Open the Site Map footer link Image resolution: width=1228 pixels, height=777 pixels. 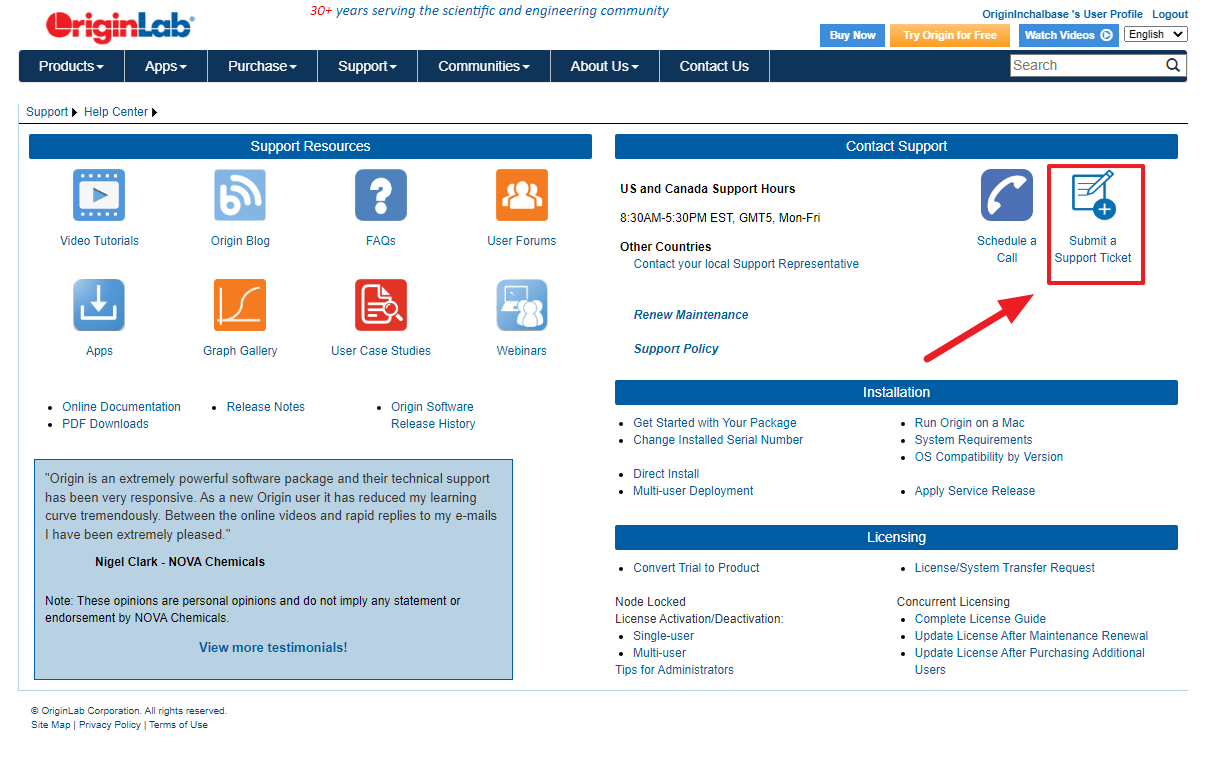[51, 725]
